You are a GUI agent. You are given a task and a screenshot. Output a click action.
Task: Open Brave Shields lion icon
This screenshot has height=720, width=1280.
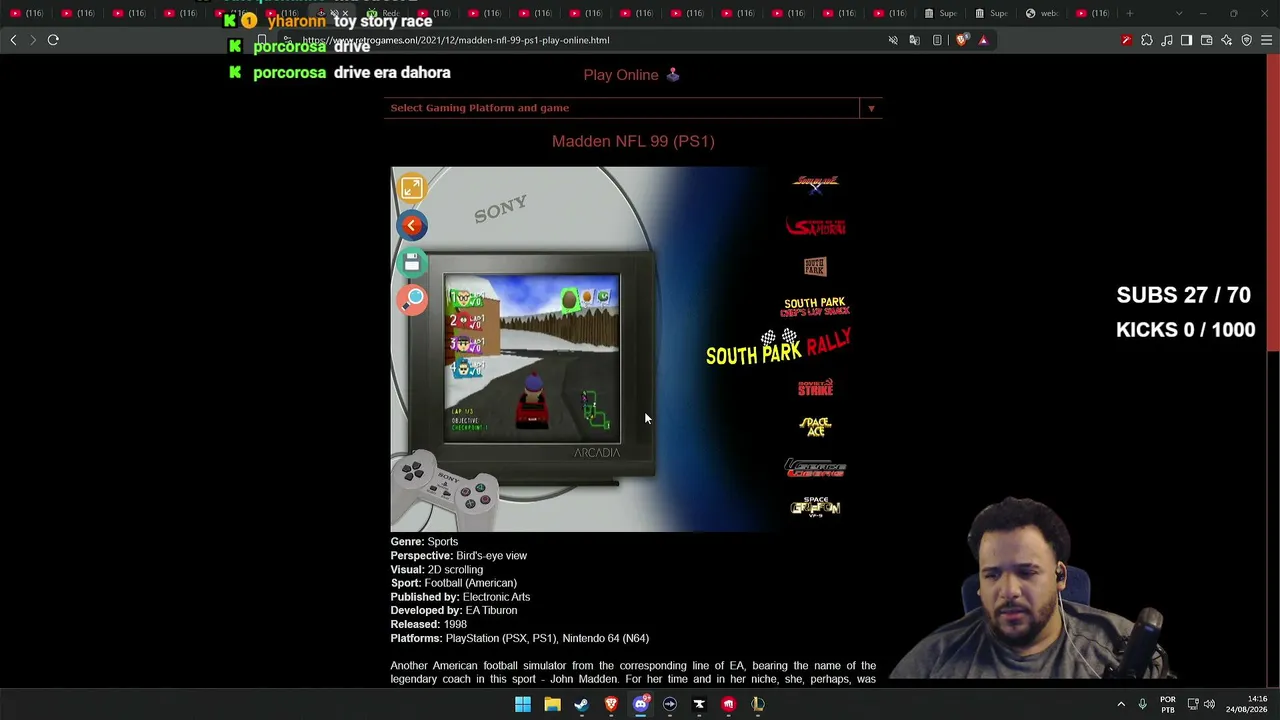(961, 40)
